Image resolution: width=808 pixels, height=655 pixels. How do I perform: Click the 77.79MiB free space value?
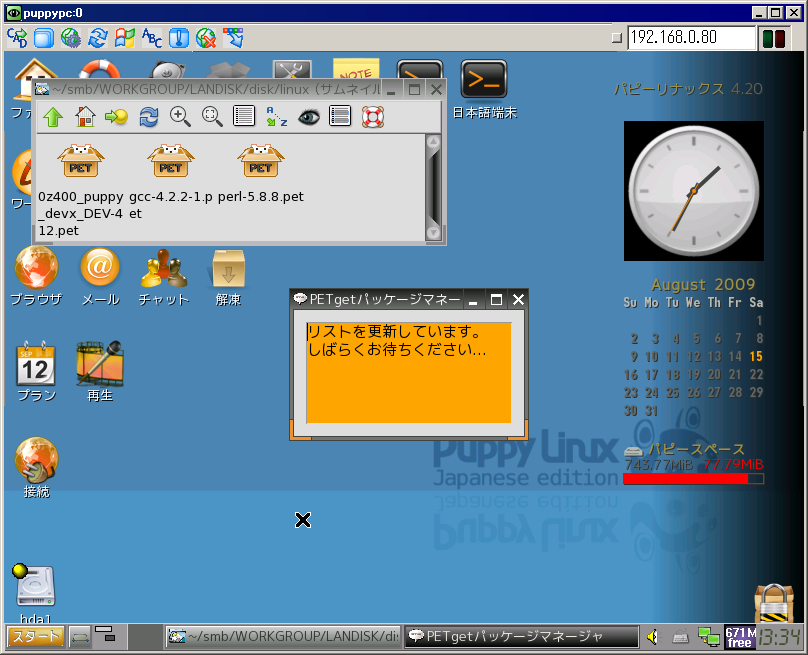[733, 464]
